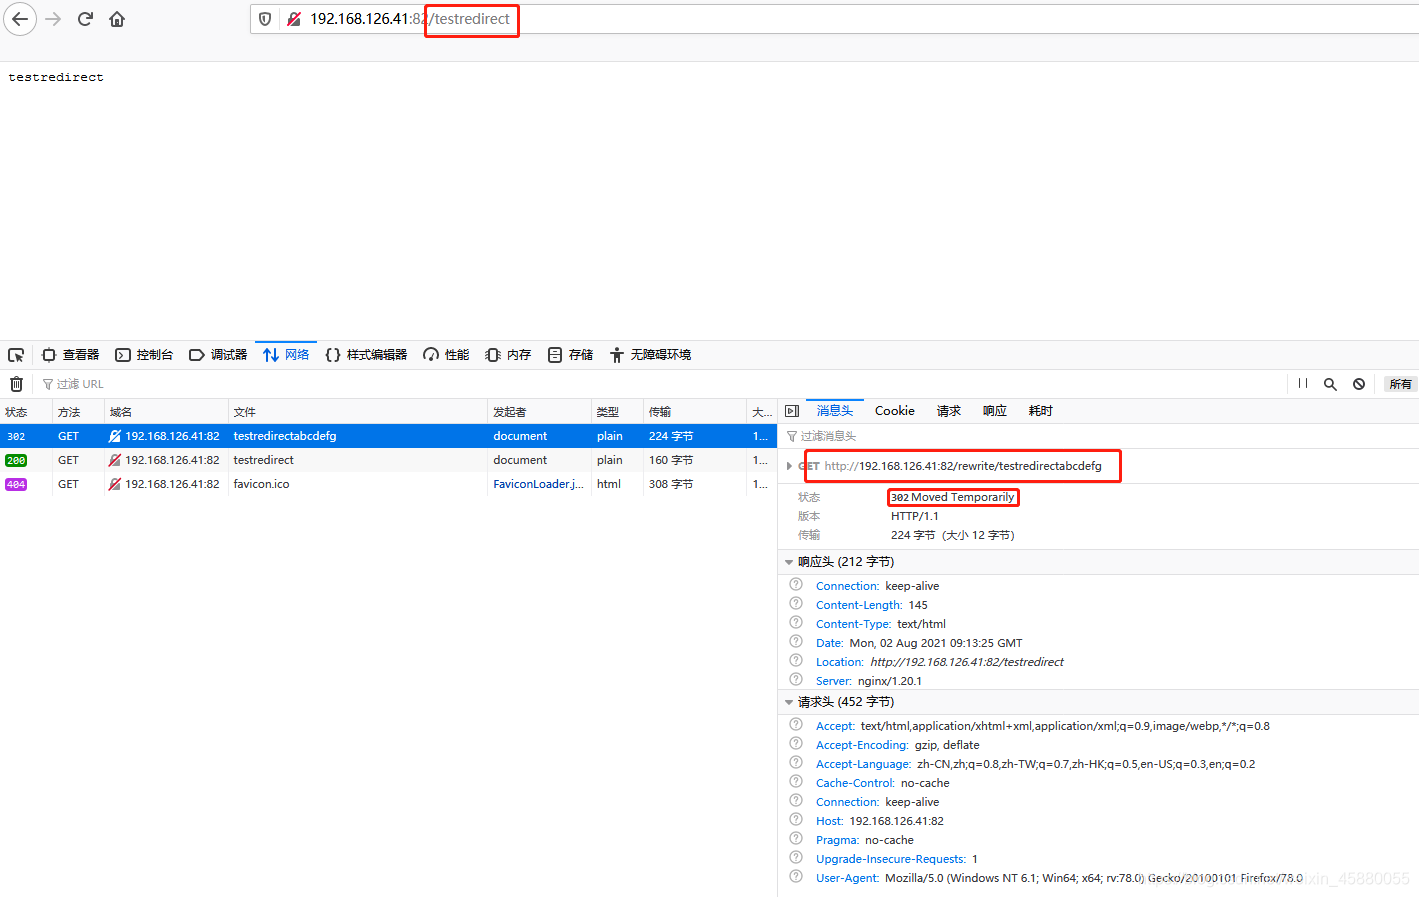Open the Cookie details tab

(895, 411)
